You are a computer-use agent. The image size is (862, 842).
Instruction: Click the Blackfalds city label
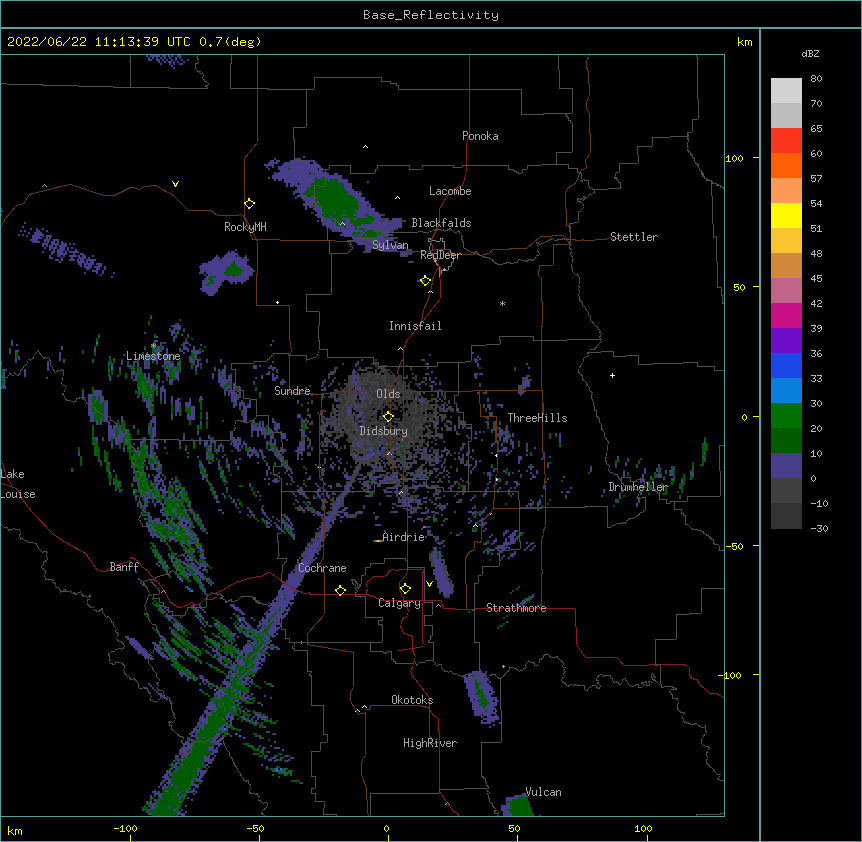pyautogui.click(x=441, y=223)
